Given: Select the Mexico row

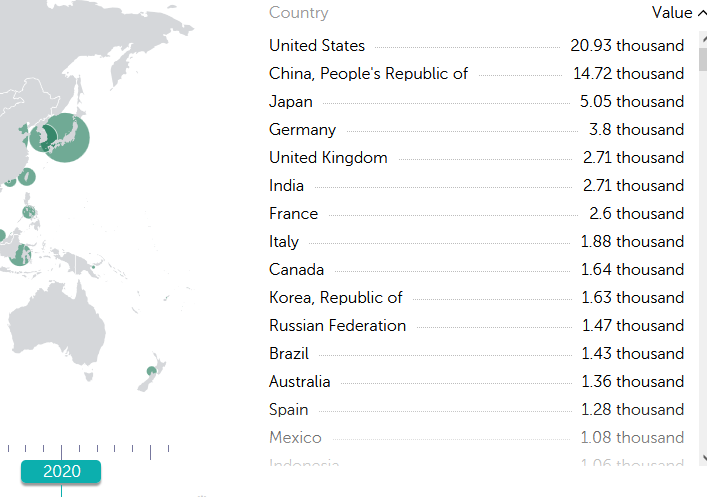Looking at the screenshot, I should tap(476, 437).
